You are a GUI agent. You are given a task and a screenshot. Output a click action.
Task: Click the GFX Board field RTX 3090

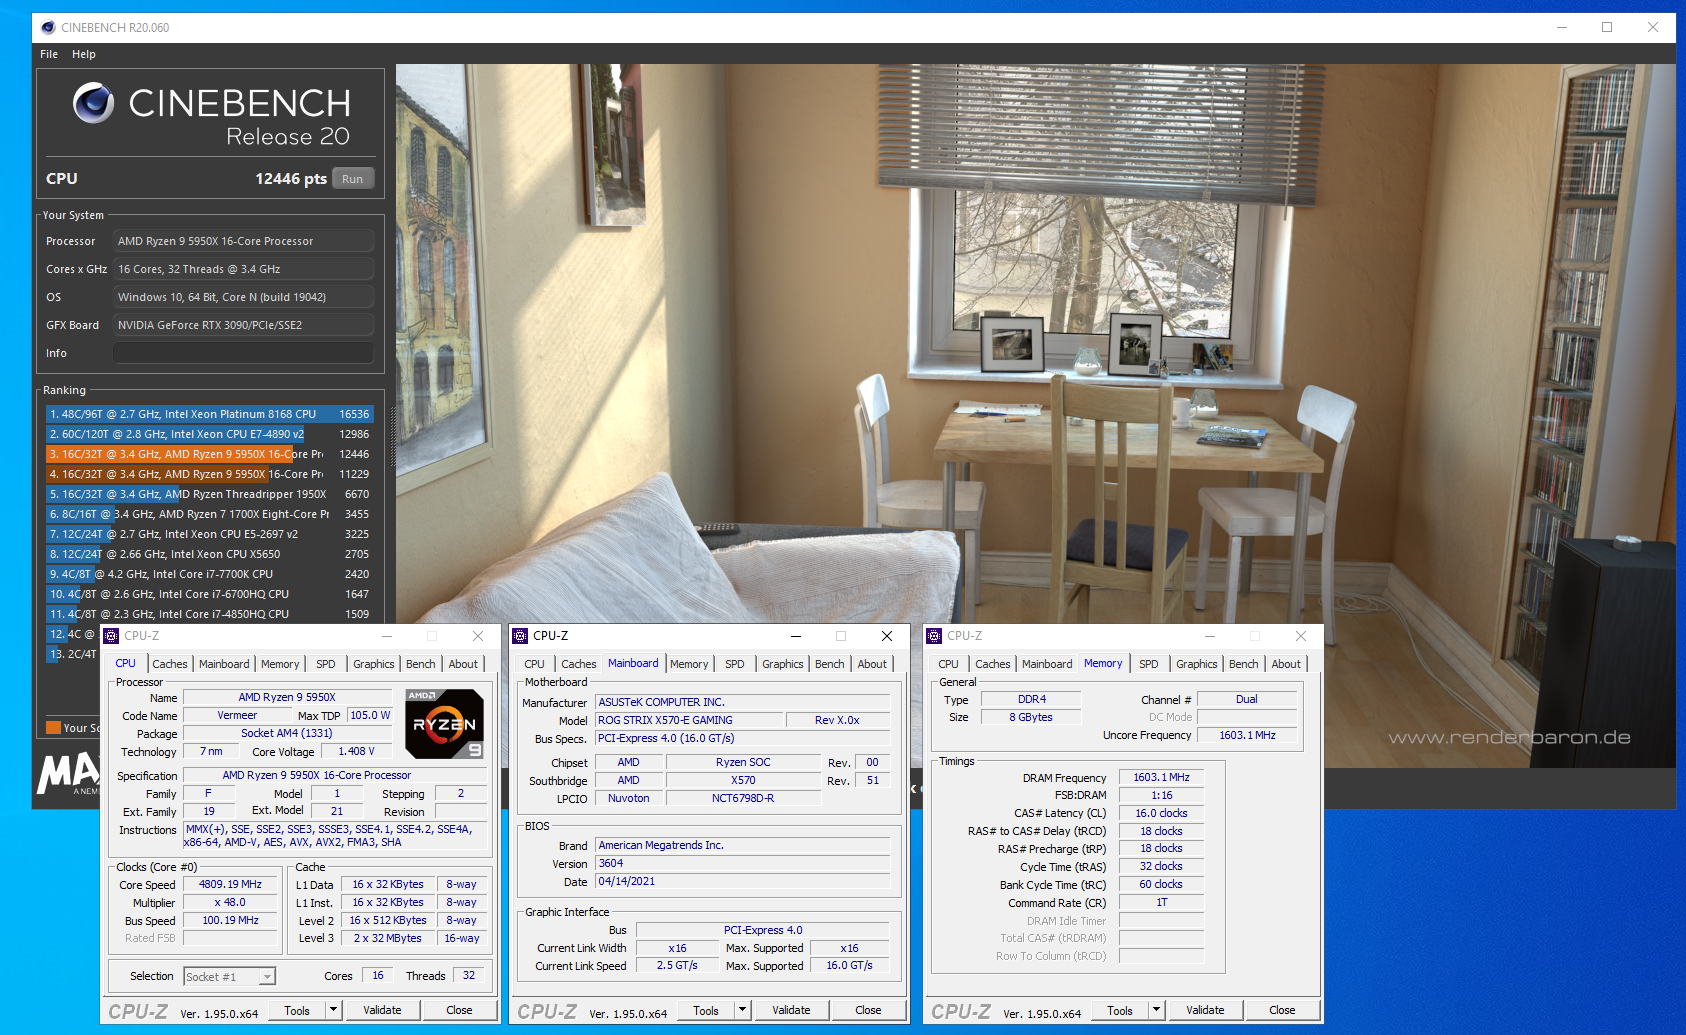click(243, 325)
